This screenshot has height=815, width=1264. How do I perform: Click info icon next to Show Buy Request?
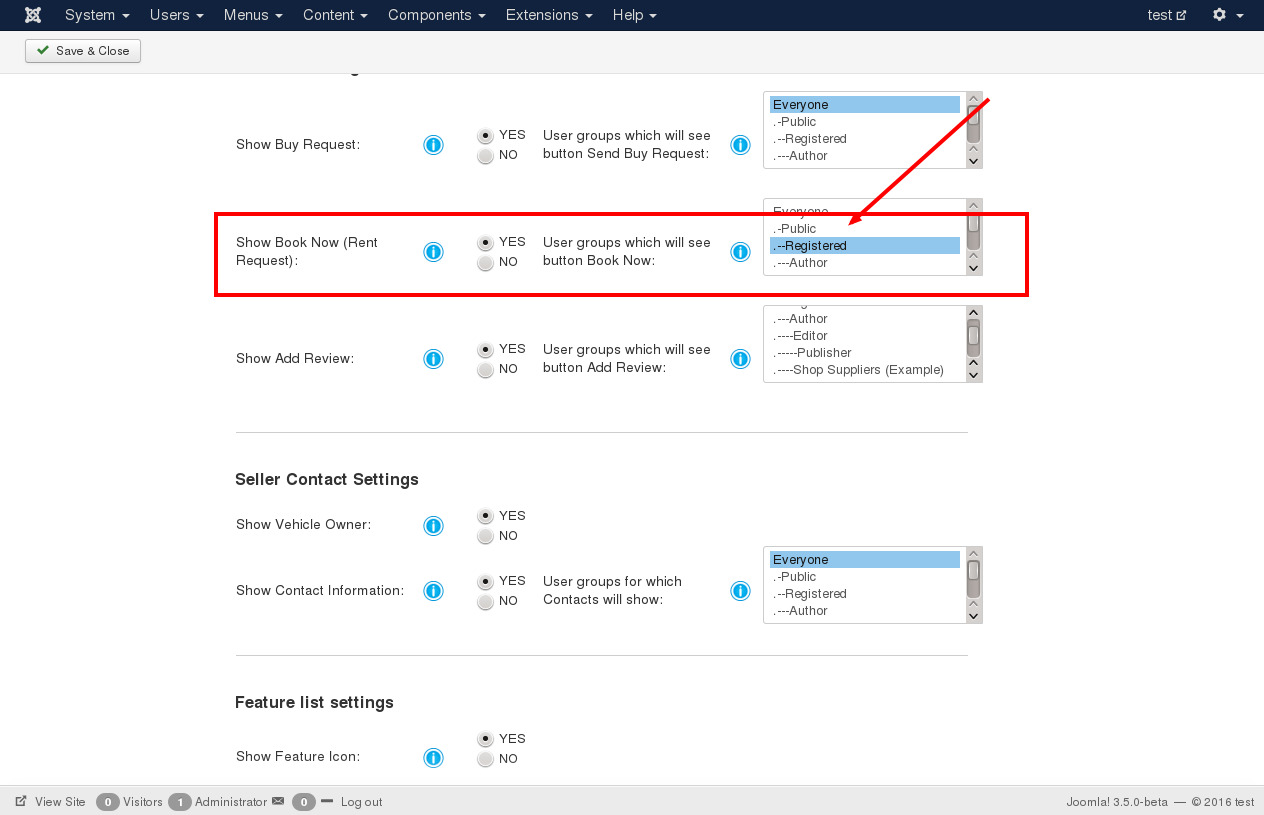pos(433,145)
